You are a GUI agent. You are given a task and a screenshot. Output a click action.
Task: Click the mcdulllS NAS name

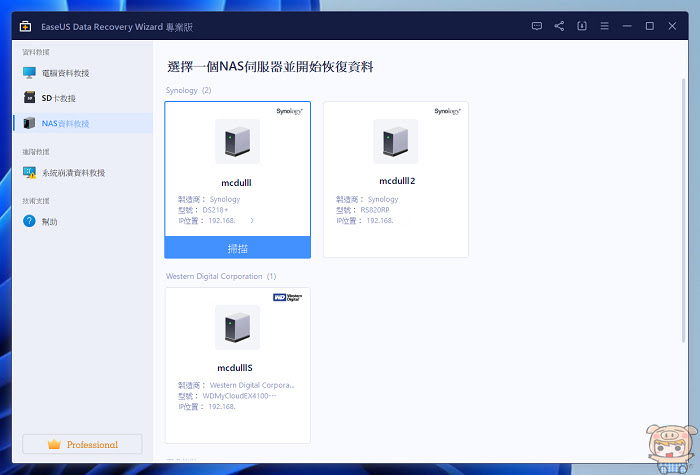pyautogui.click(x=235, y=368)
